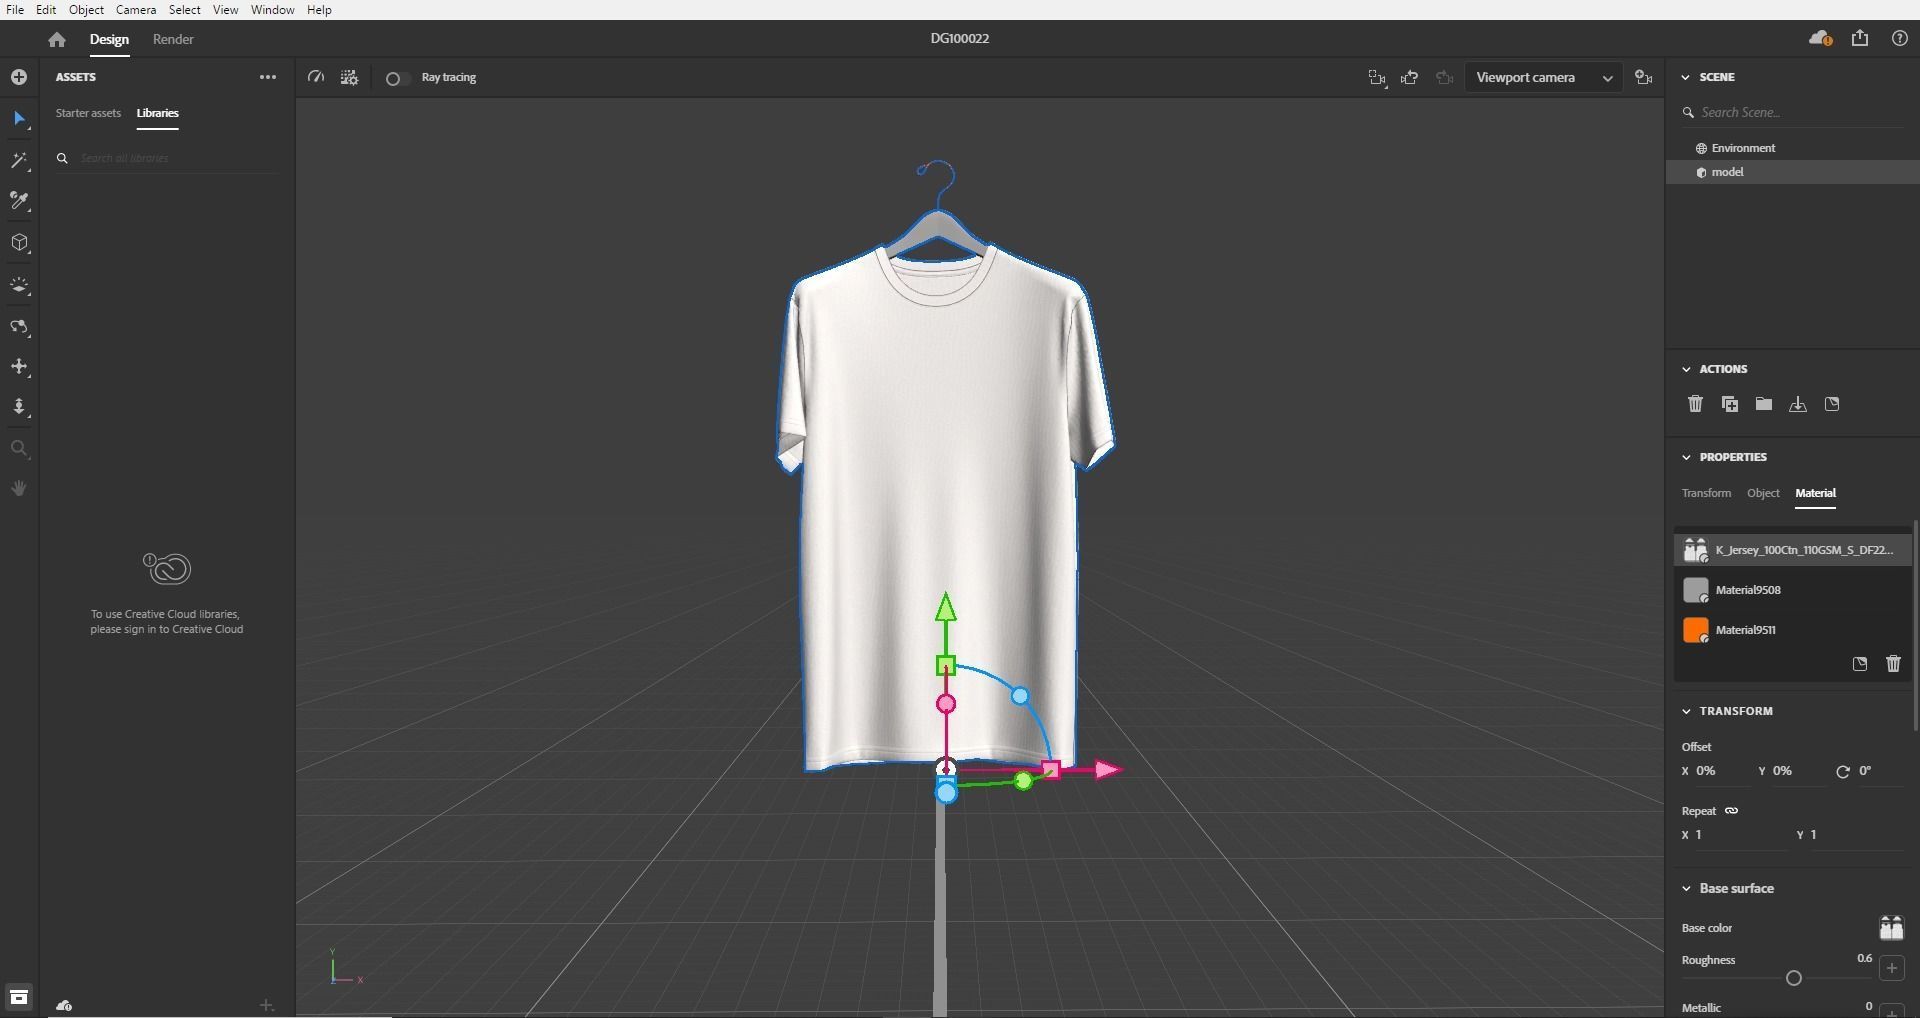Click the cloud libraries icon at bottom left
Screen dimensions: 1920x1018
coord(64,1005)
